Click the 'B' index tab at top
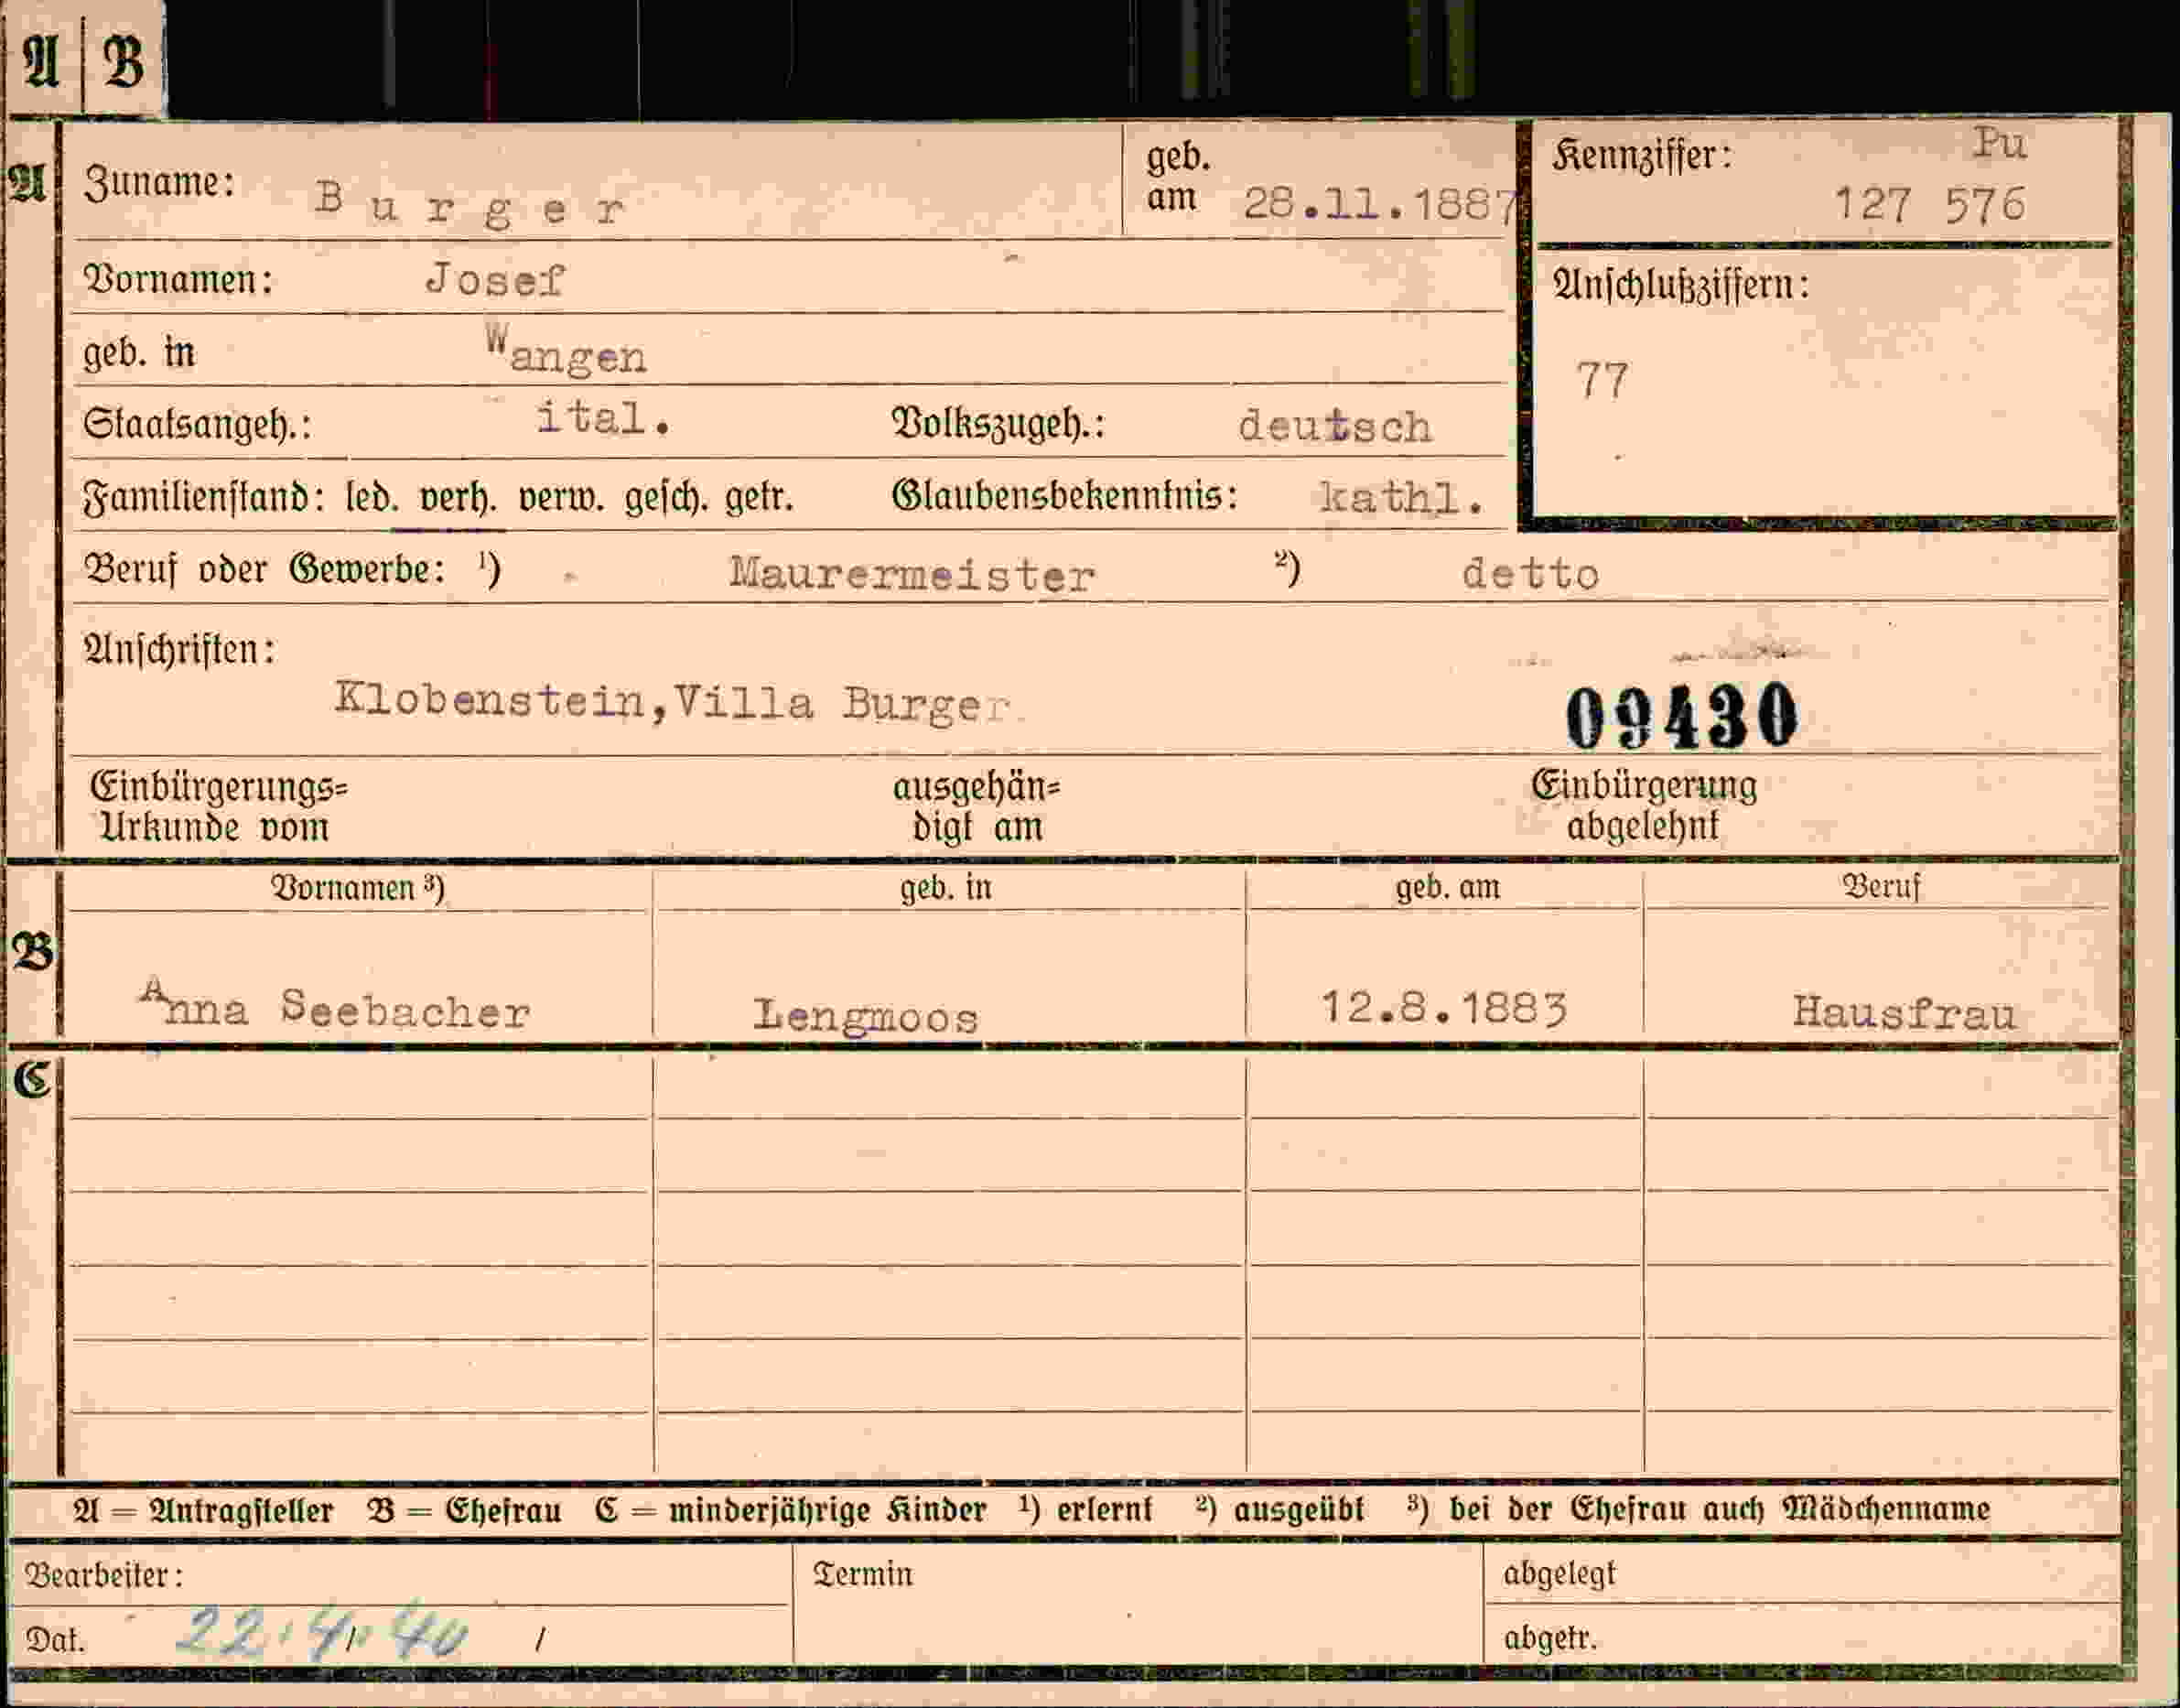 coord(123,60)
